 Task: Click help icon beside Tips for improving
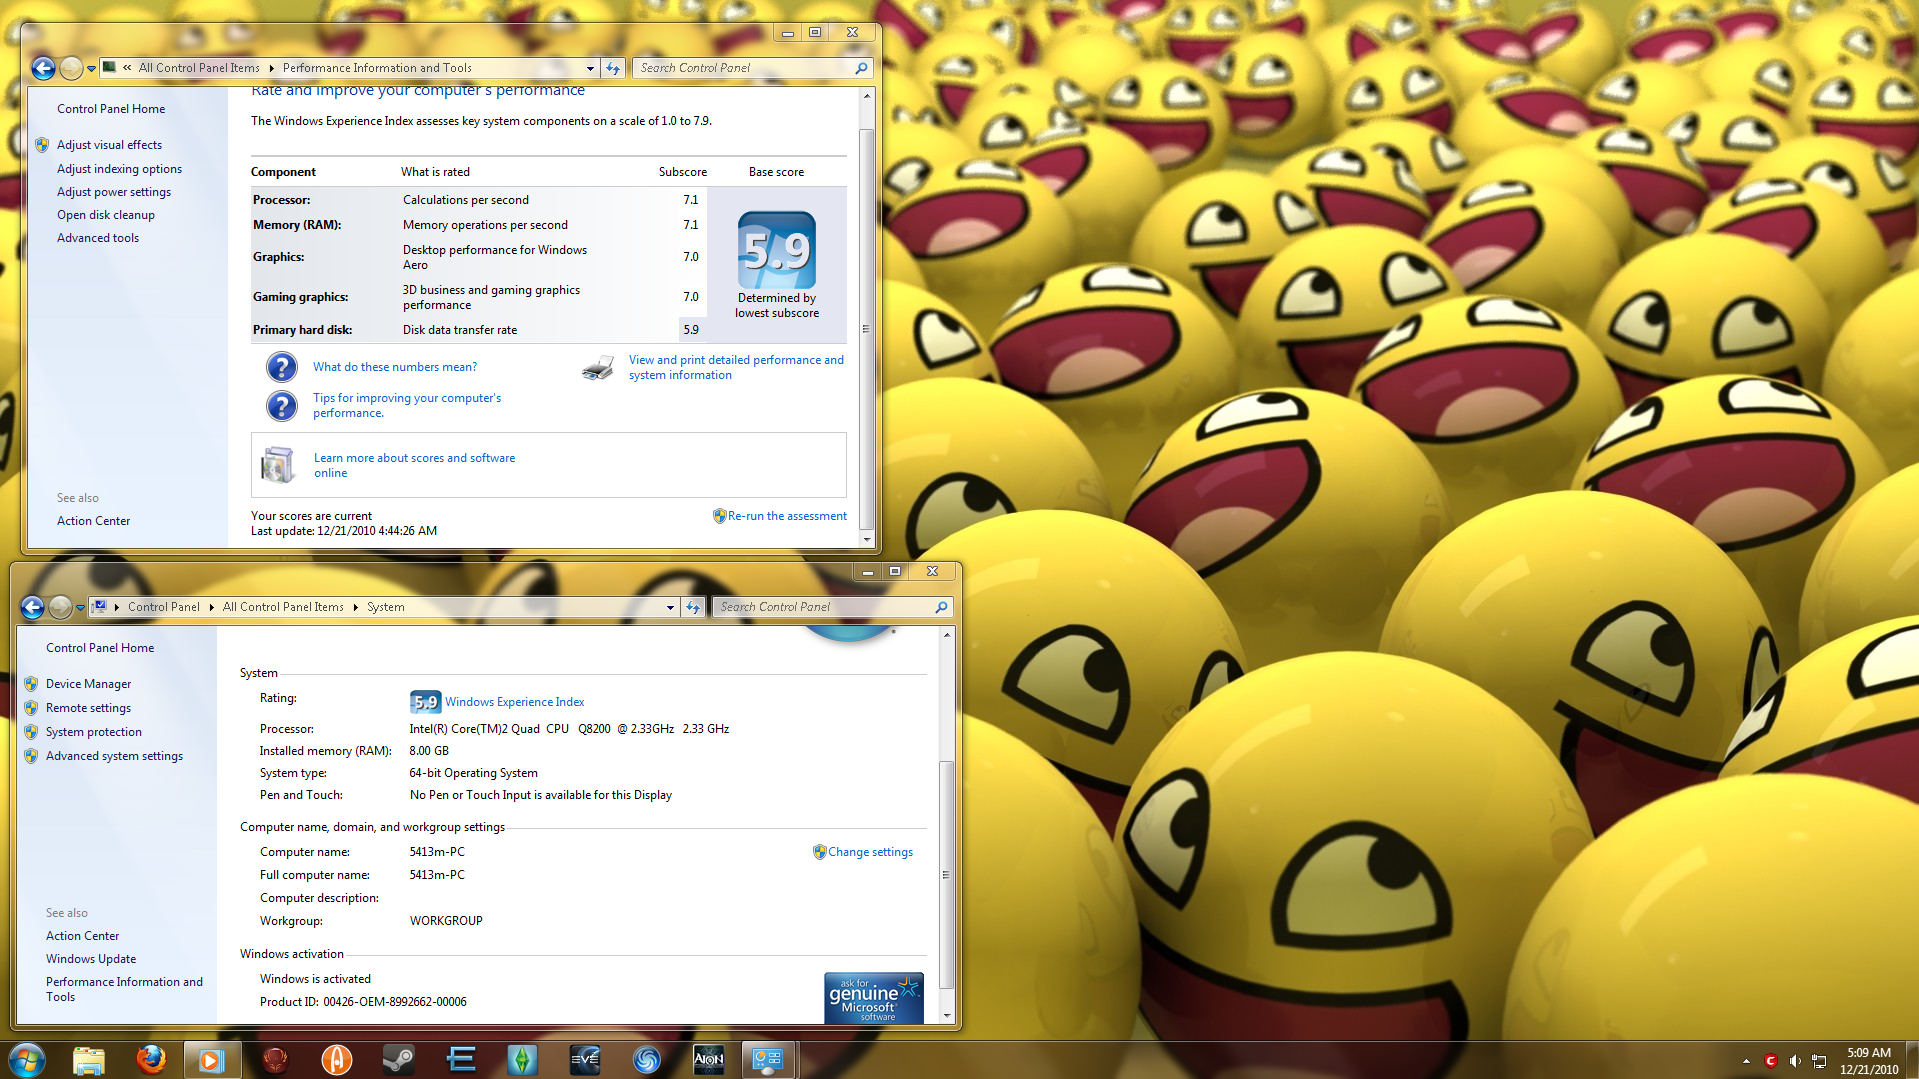[x=282, y=405]
